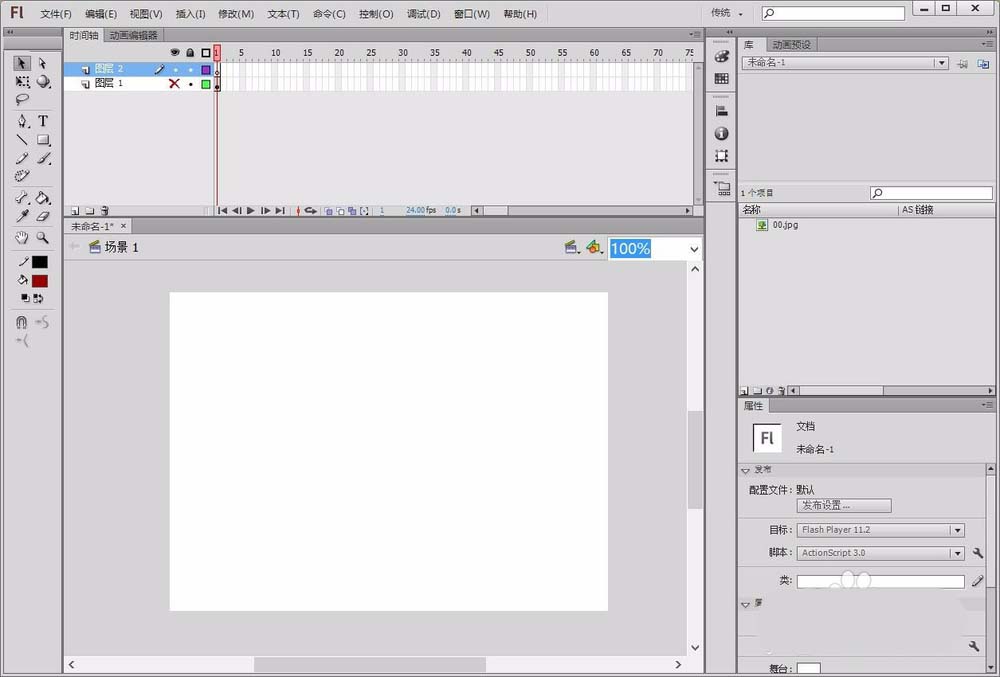The height and width of the screenshot is (677, 1000).
Task: Select the Line tool
Action: click(22, 140)
